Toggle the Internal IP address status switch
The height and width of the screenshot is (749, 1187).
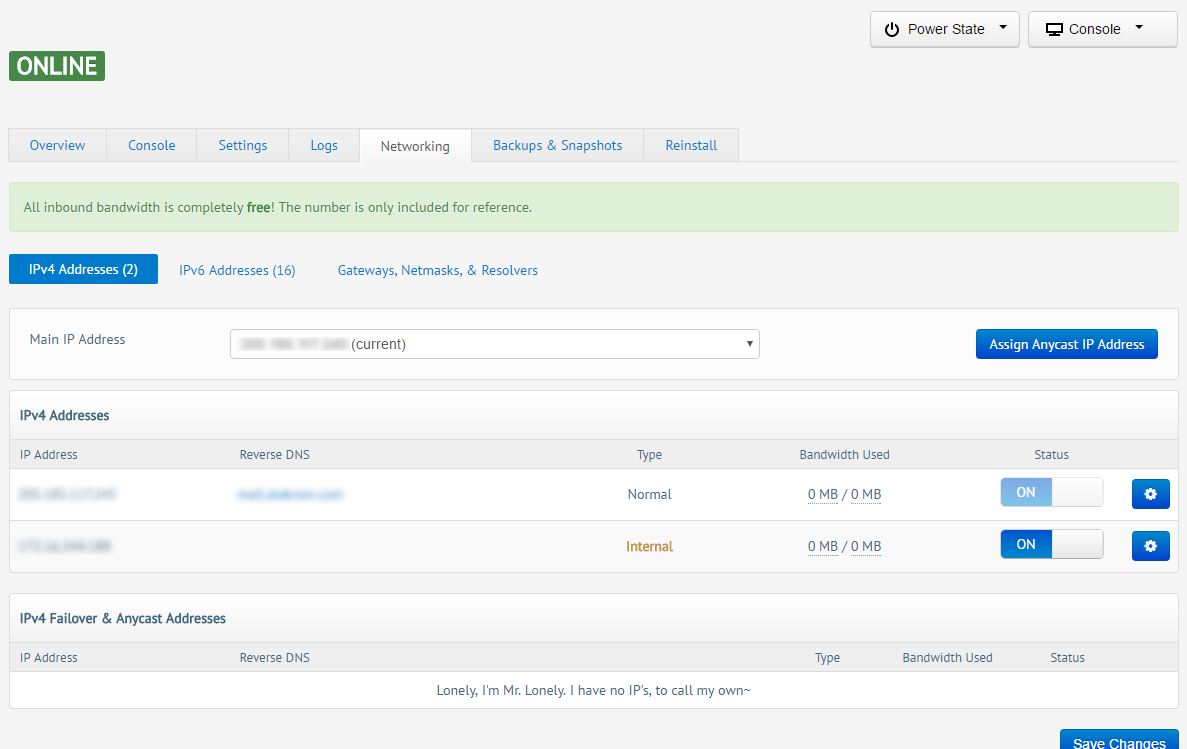1051,544
